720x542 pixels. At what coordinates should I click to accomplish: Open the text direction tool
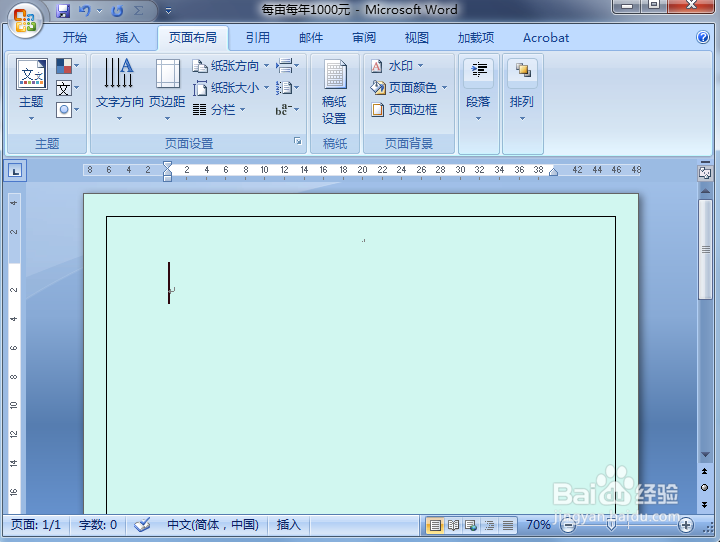pyautogui.click(x=119, y=89)
